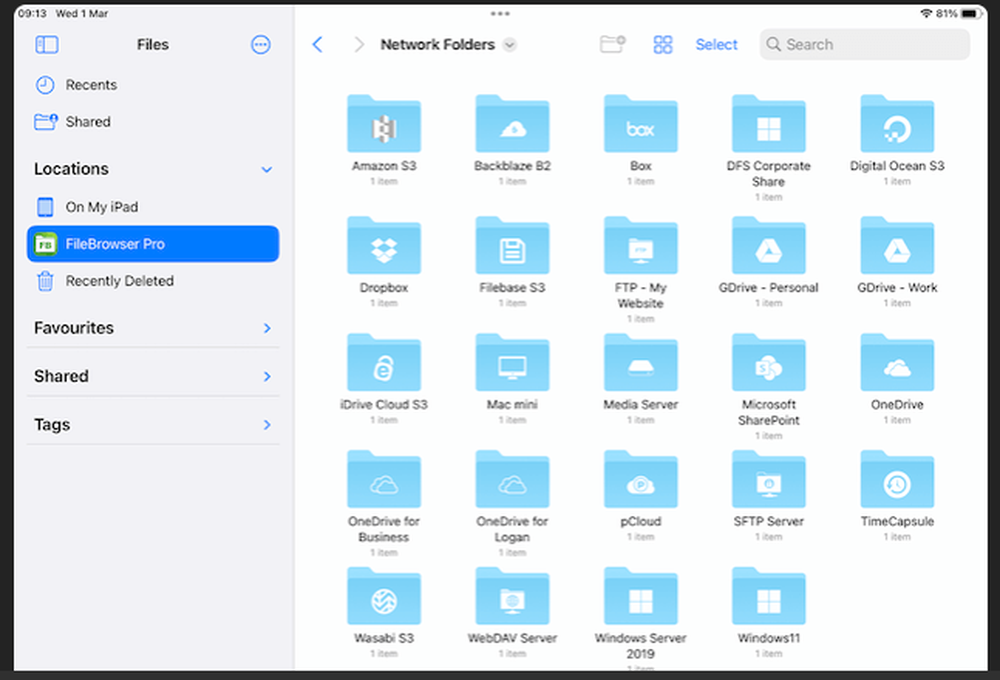Open the Backblaze B2 folder

pos(512,124)
